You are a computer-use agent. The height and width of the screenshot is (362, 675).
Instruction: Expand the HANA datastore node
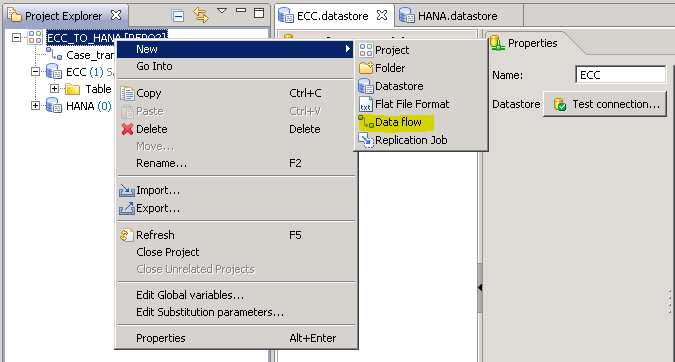35,105
